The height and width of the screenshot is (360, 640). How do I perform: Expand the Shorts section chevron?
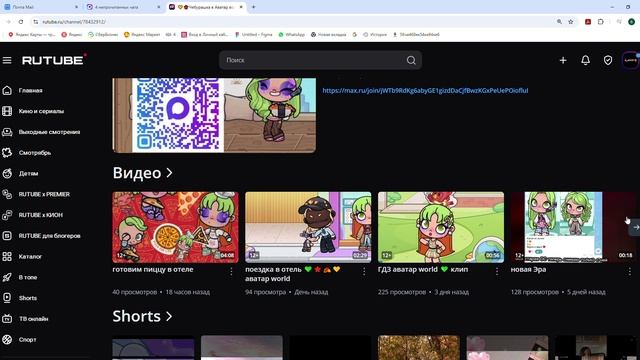[169, 316]
